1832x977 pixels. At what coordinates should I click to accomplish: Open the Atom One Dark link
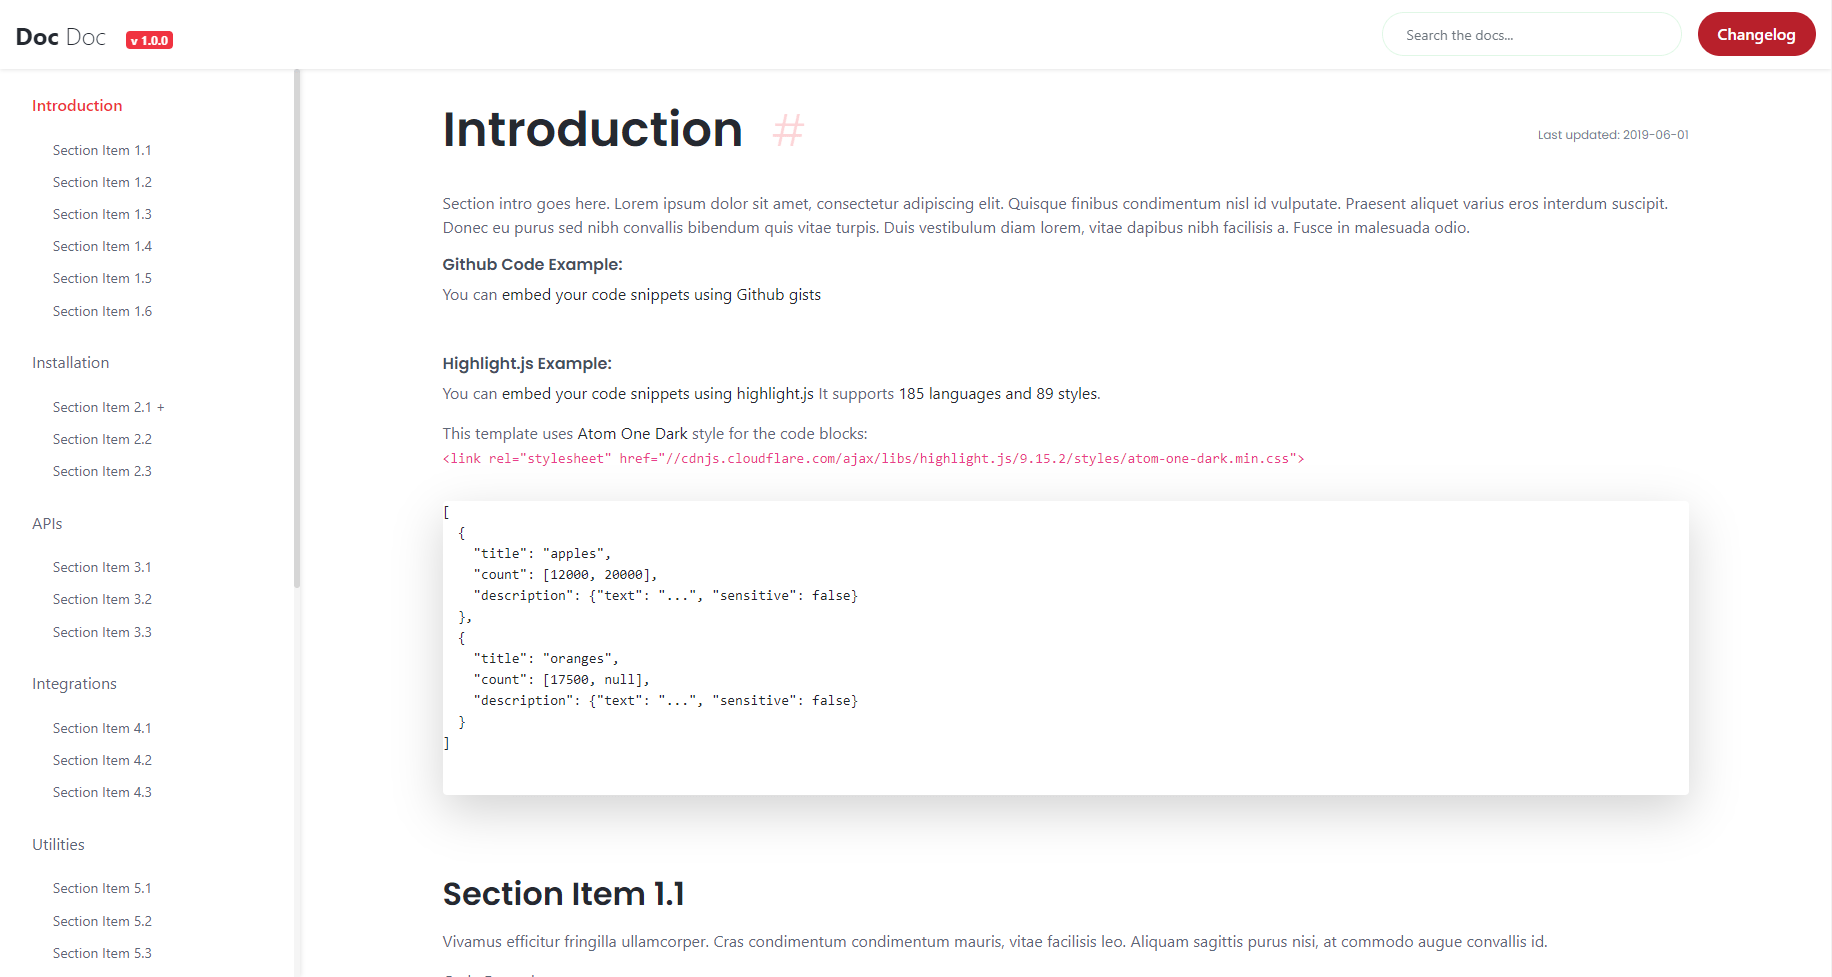click(632, 434)
